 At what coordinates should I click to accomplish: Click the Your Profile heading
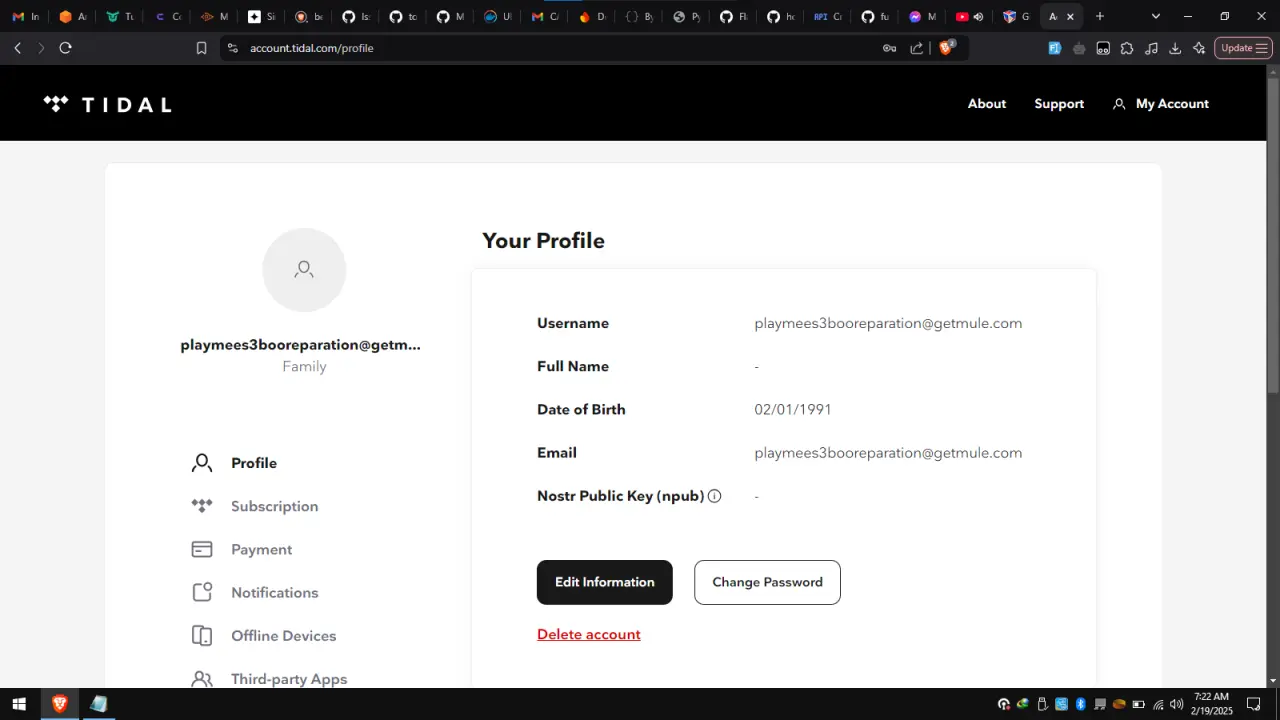(x=543, y=241)
